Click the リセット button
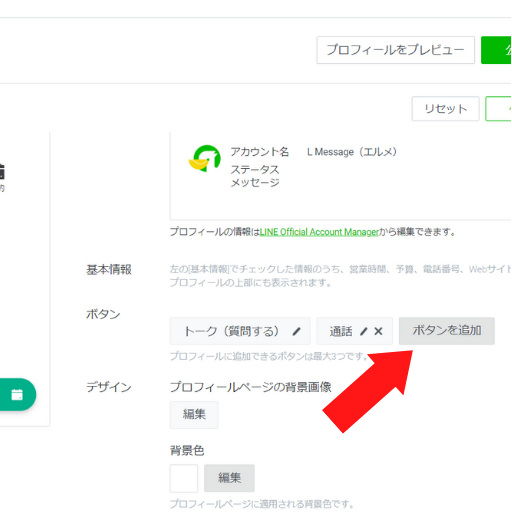Viewport: 512px width, 512px height. pos(445,109)
